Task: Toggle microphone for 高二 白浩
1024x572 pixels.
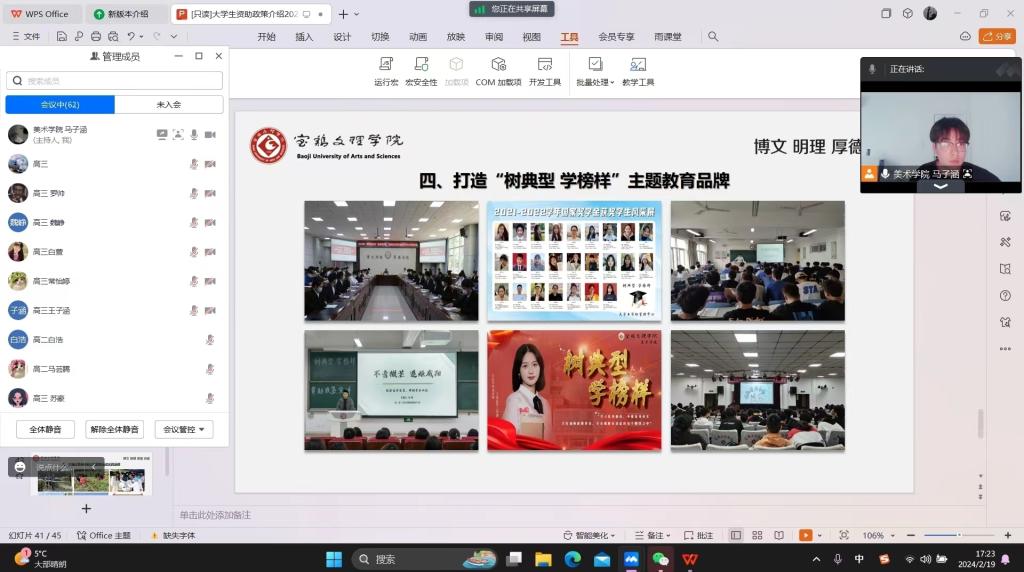Action: 210,340
